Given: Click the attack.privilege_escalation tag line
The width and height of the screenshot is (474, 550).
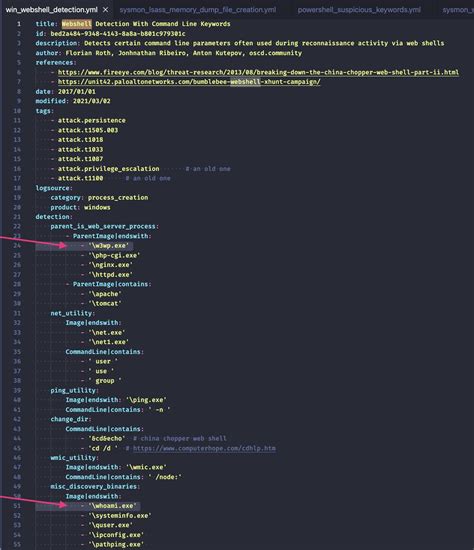Looking at the screenshot, I should click(x=108, y=169).
